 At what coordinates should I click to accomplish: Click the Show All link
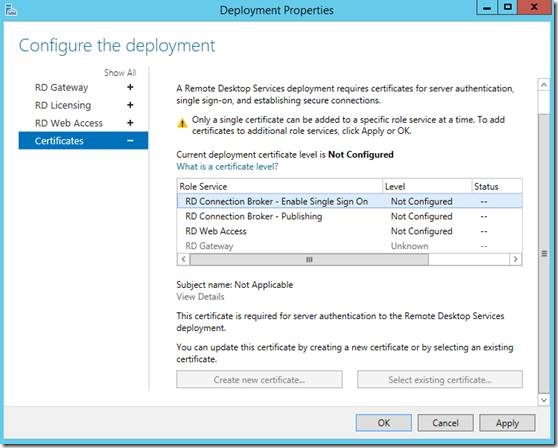(120, 73)
